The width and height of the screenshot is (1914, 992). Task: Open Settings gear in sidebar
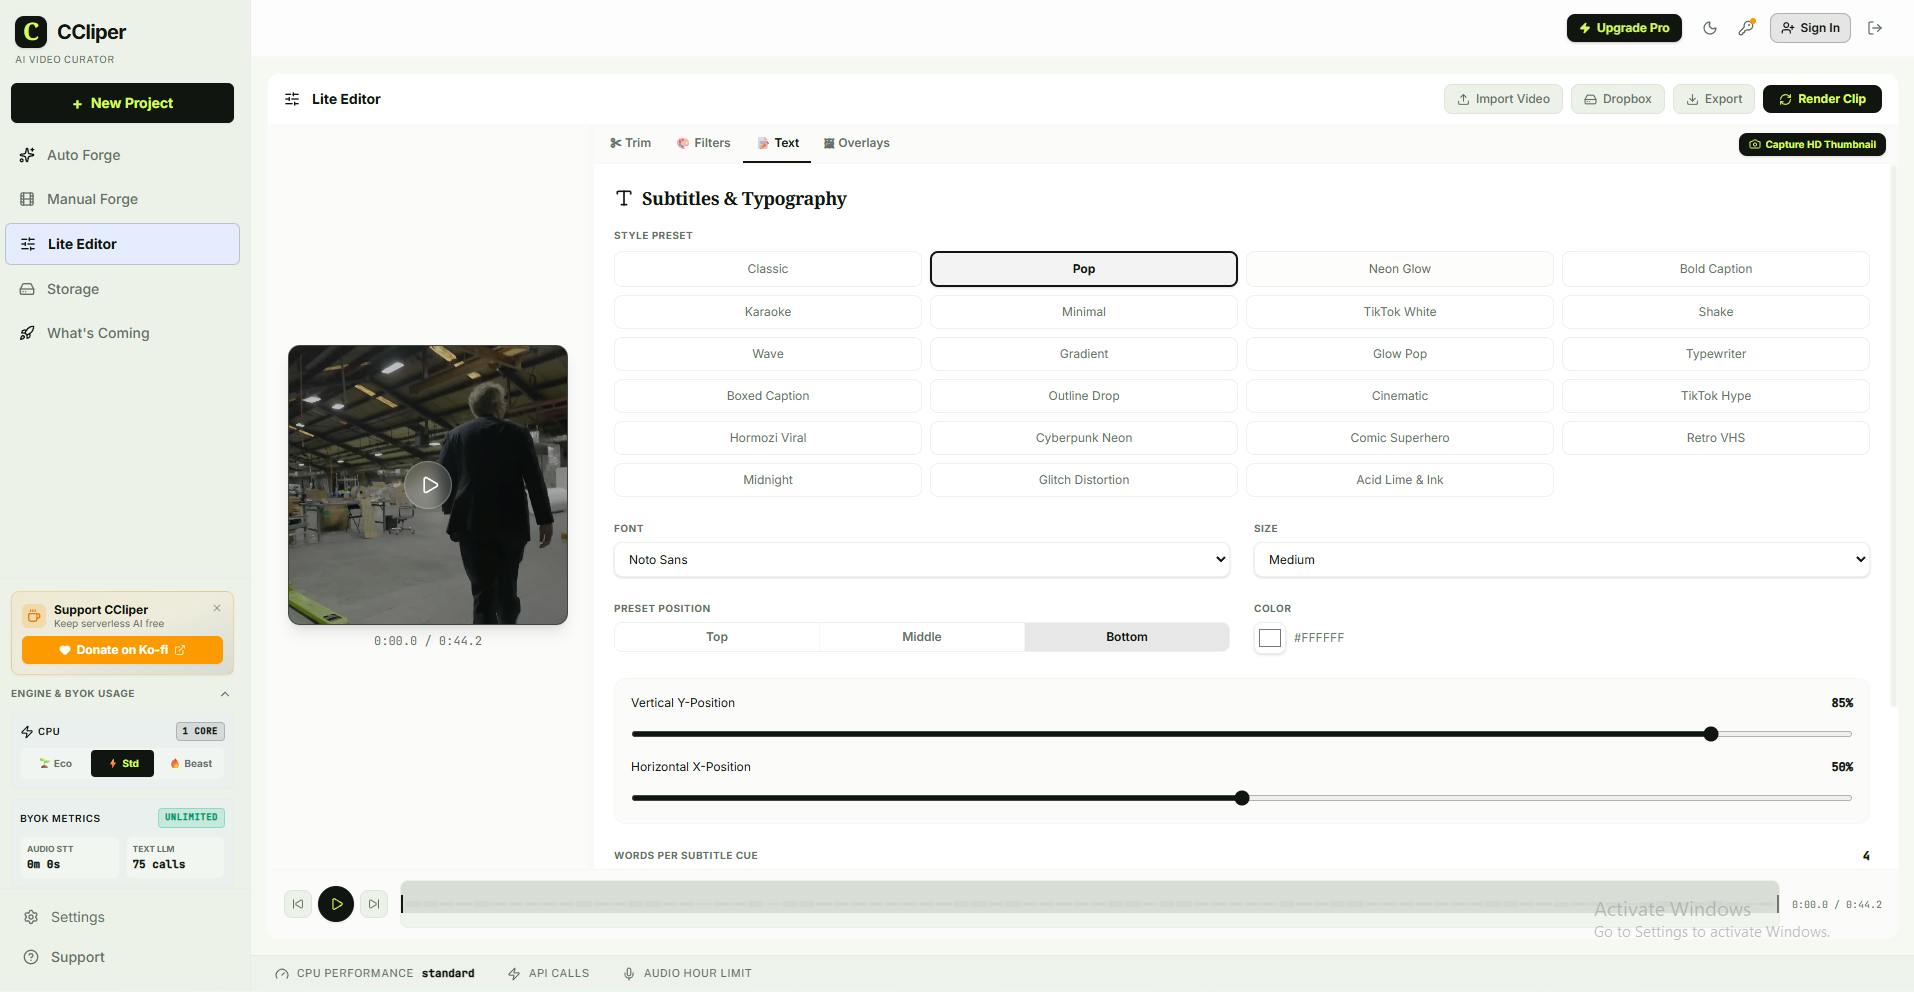tap(122, 917)
